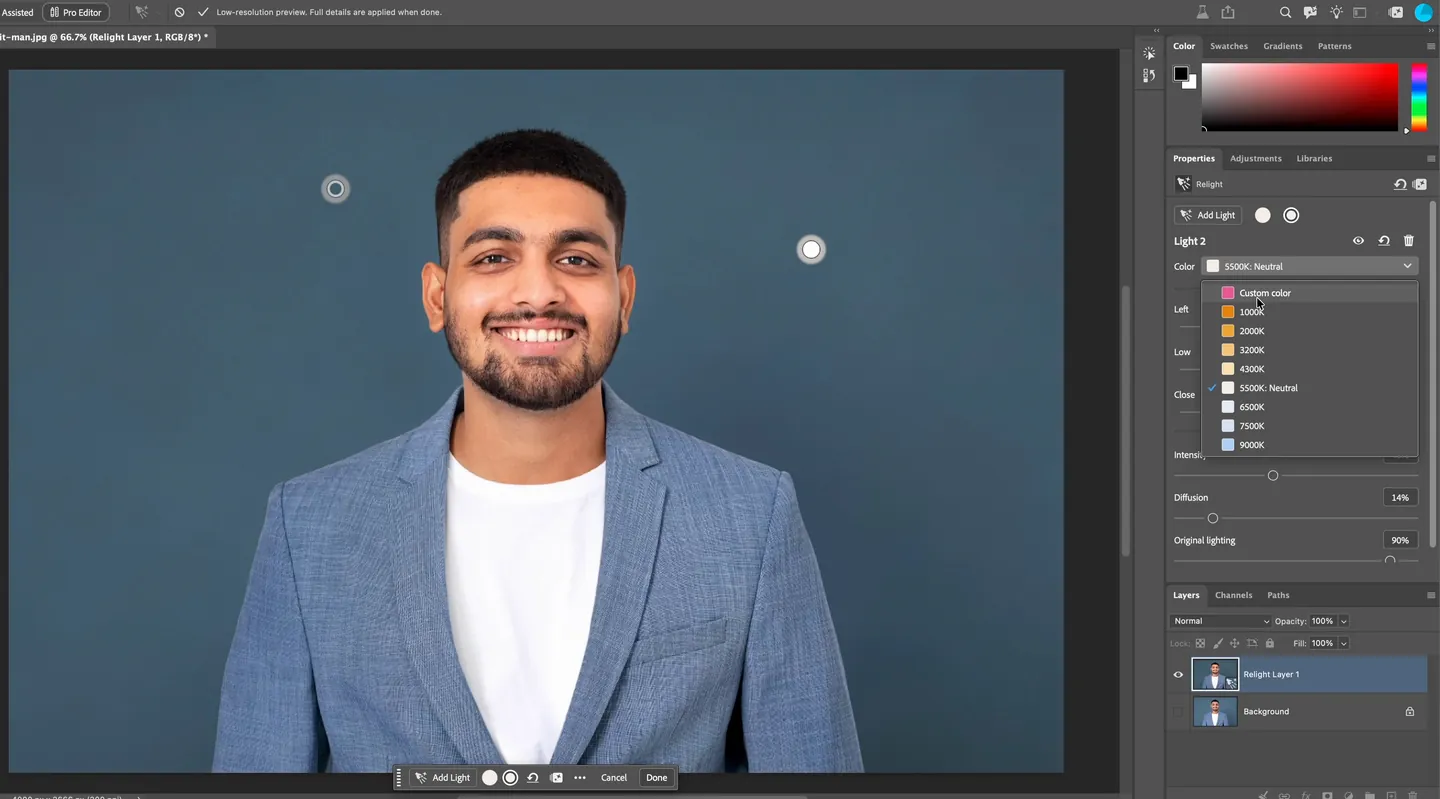Open the lightbulb discover icon in top bar

click(x=1336, y=12)
